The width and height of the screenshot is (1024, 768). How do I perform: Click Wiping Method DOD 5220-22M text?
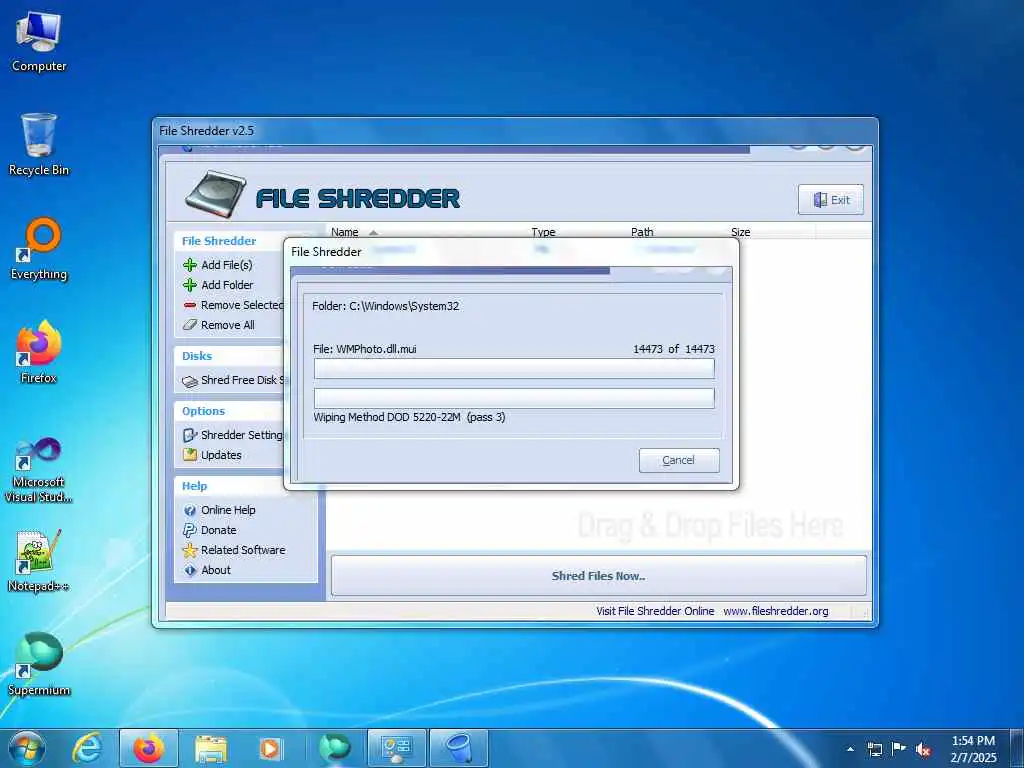(409, 417)
